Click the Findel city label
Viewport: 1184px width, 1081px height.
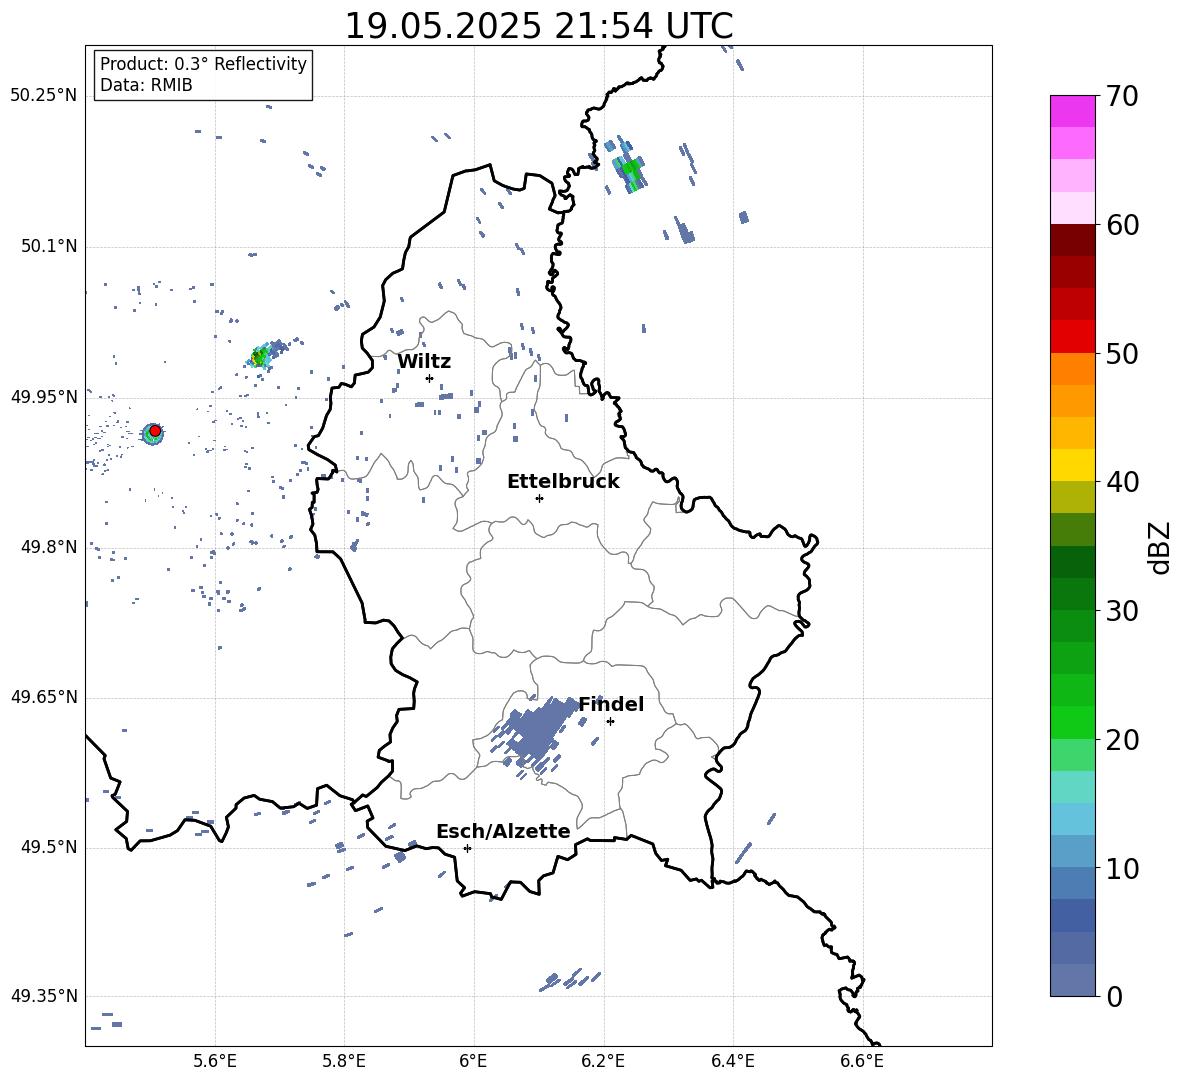(x=611, y=704)
